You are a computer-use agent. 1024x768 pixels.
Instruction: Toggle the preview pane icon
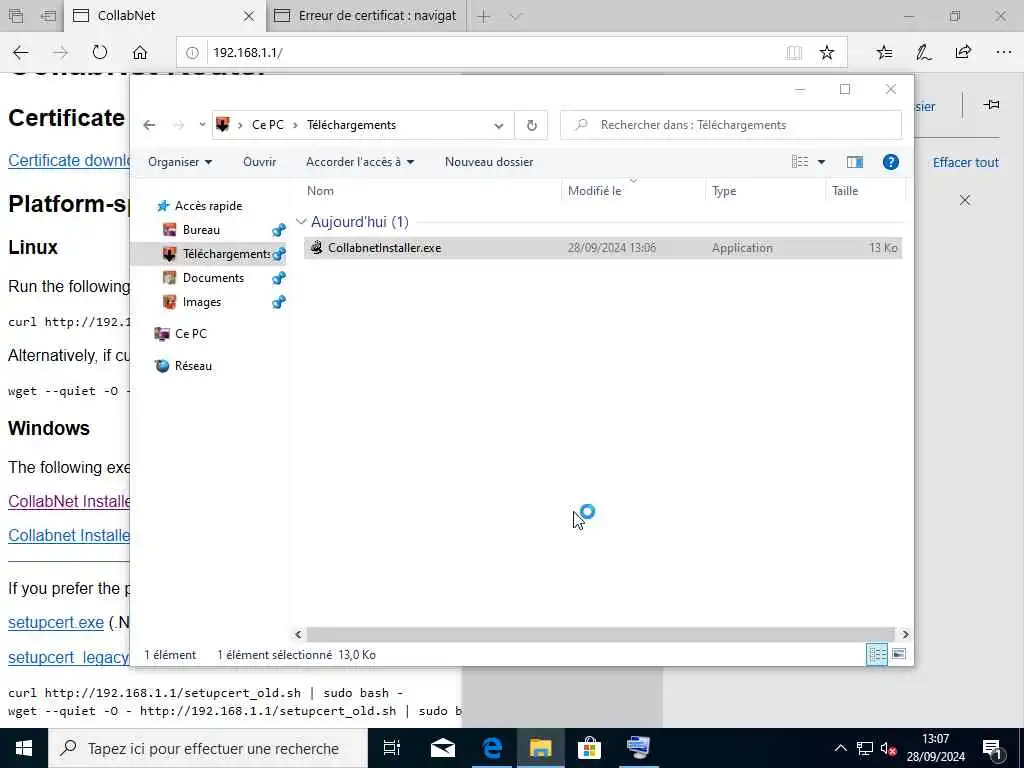pyautogui.click(x=855, y=162)
